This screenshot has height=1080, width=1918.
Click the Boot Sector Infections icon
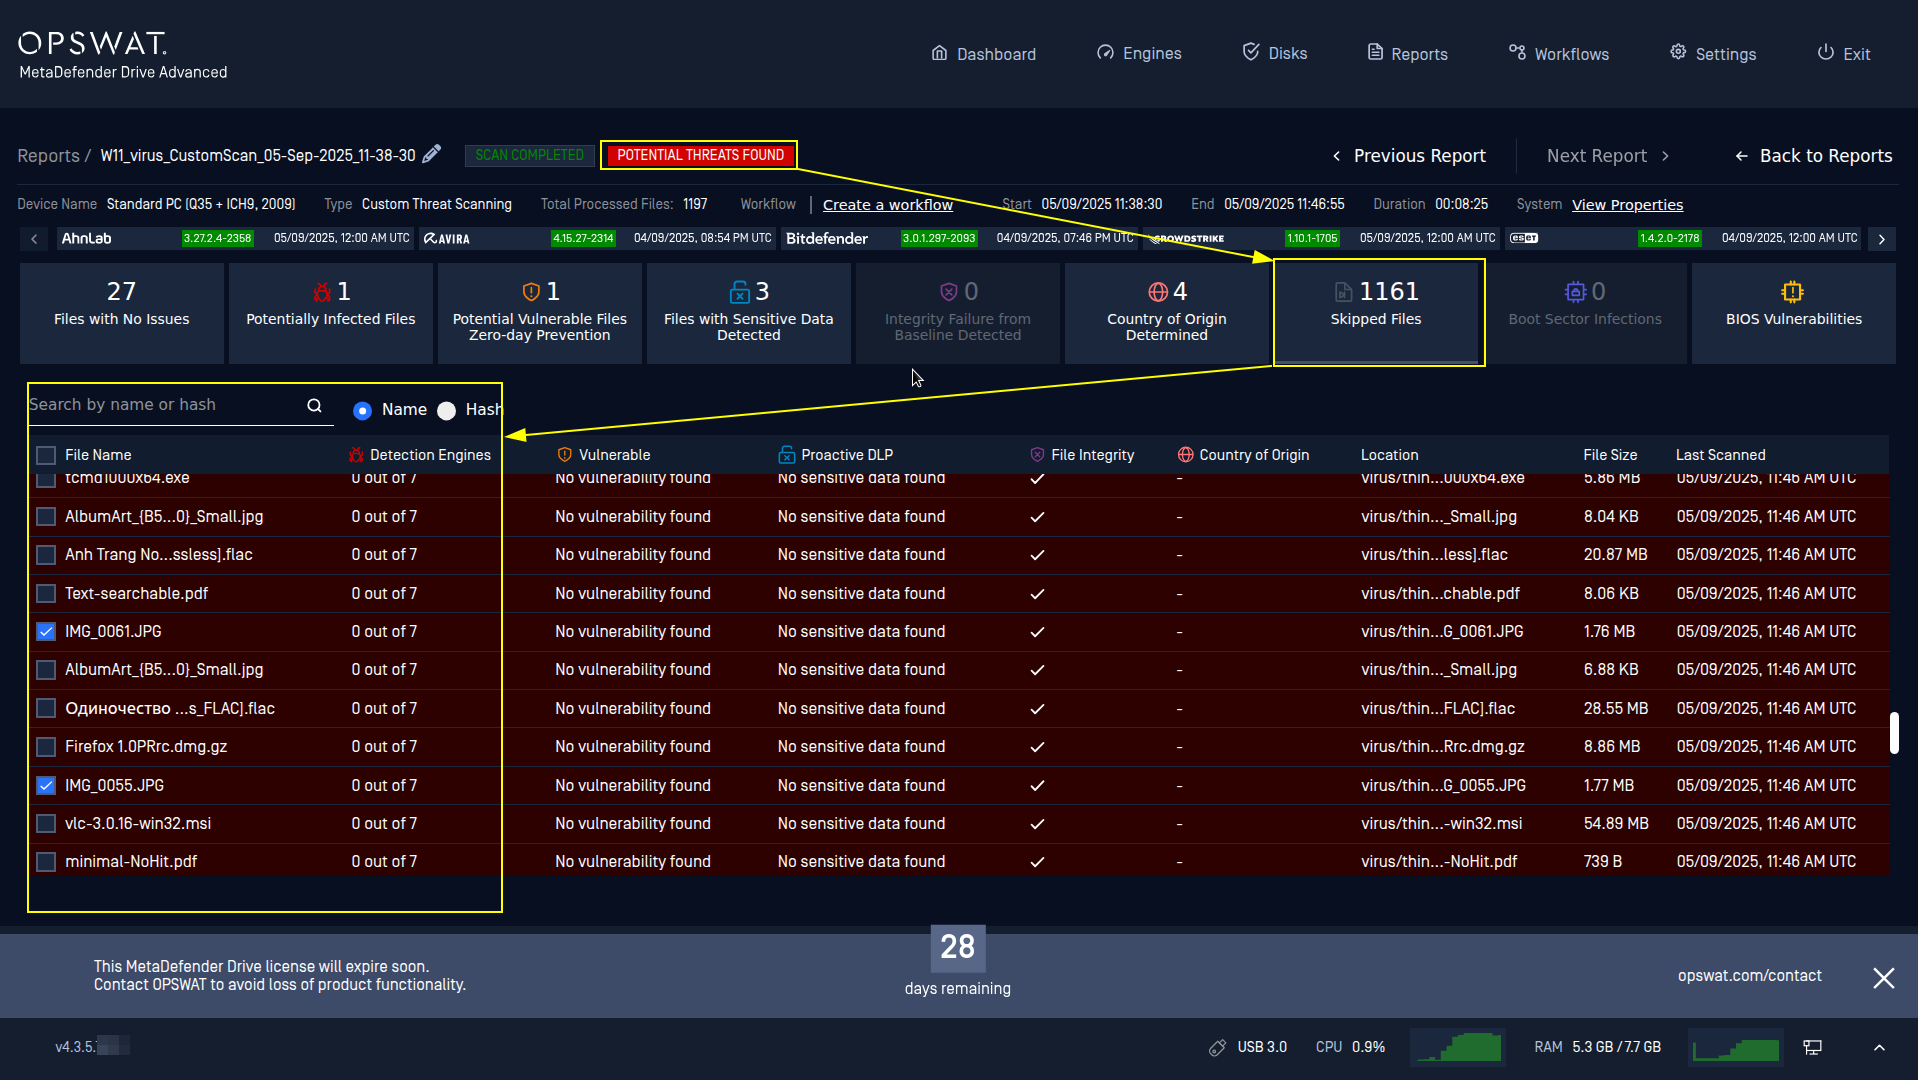pyautogui.click(x=1575, y=292)
